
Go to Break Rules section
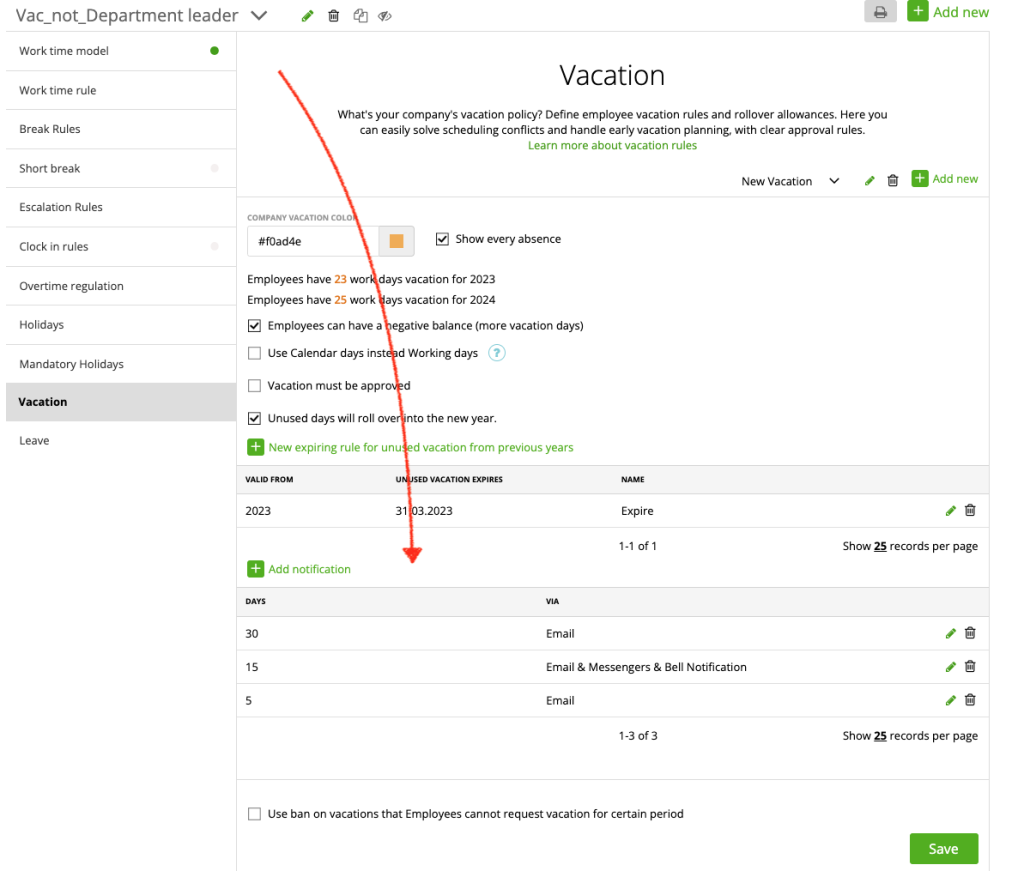(x=121, y=129)
